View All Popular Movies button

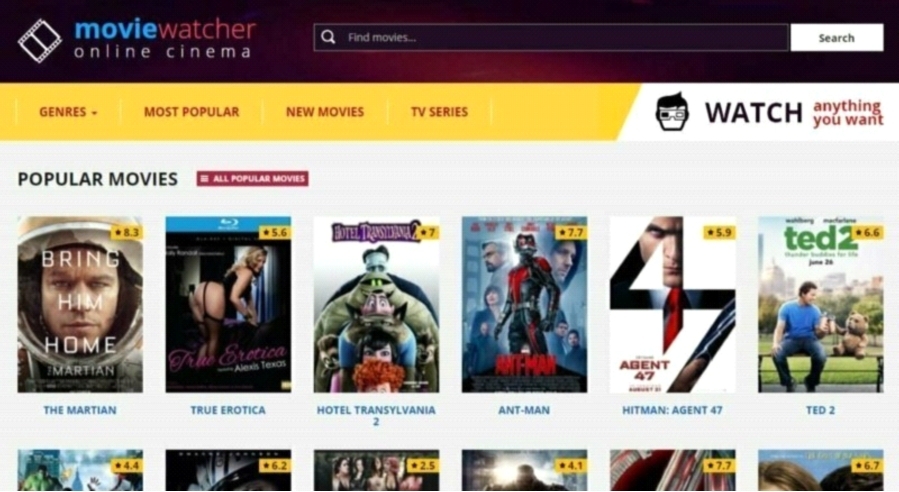point(252,178)
